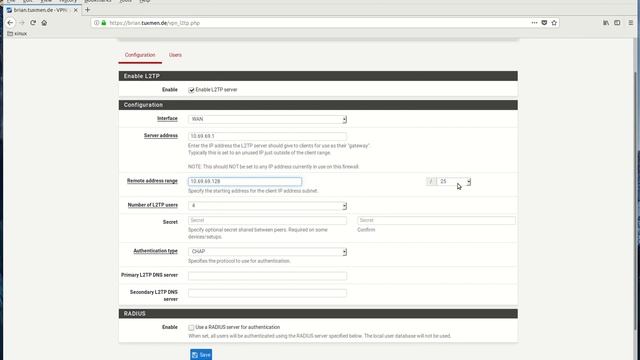Click the Primary L2TP DNS server field
Viewport: 640px width, 360px height.
click(267, 276)
